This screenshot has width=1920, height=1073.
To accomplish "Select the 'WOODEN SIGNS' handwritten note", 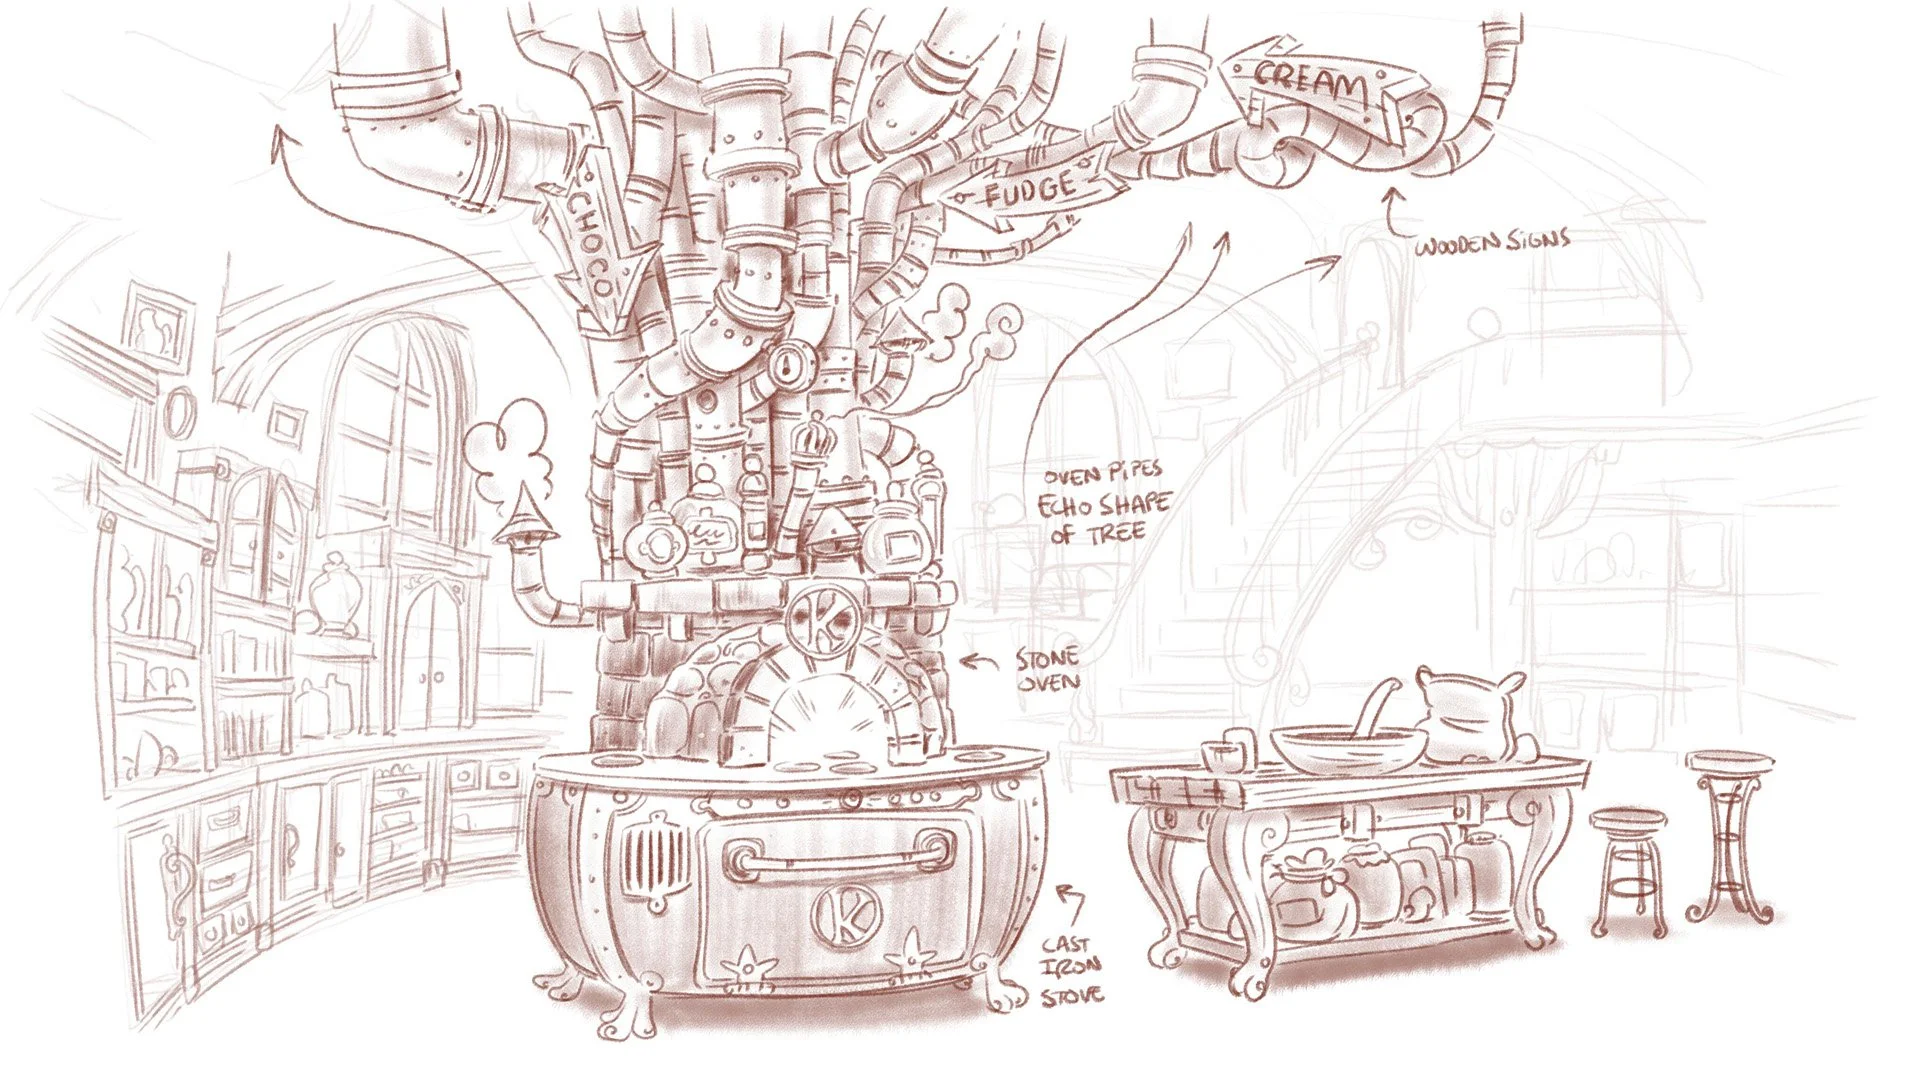I will click(1492, 240).
